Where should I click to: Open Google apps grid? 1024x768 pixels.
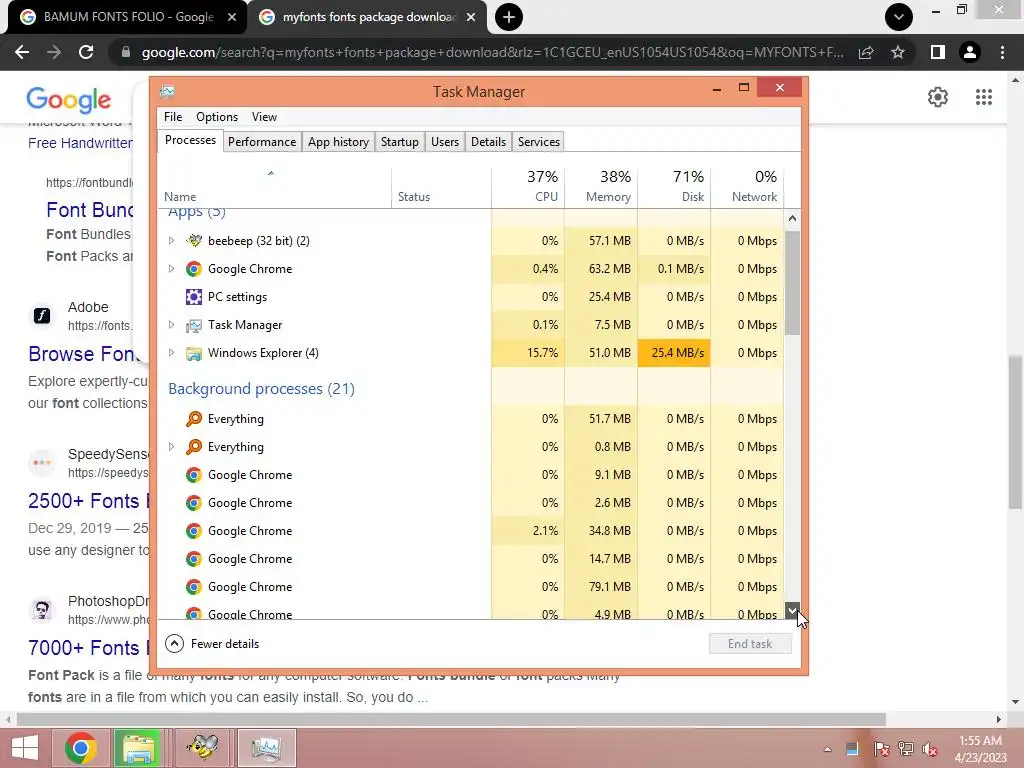pos(984,97)
